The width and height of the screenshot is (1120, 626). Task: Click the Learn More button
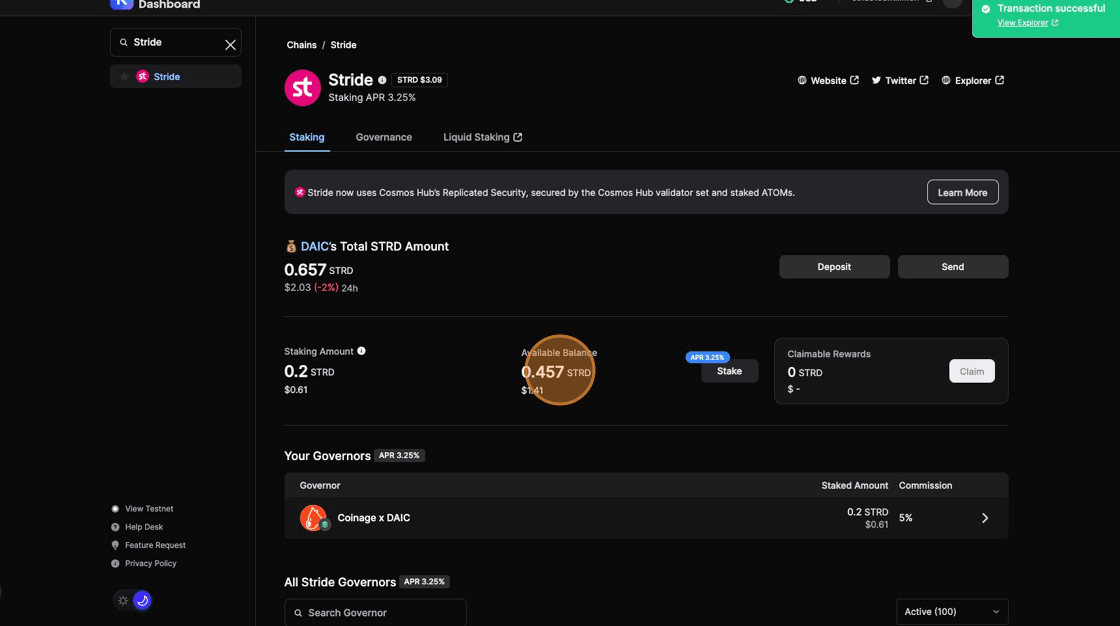[x=962, y=192]
